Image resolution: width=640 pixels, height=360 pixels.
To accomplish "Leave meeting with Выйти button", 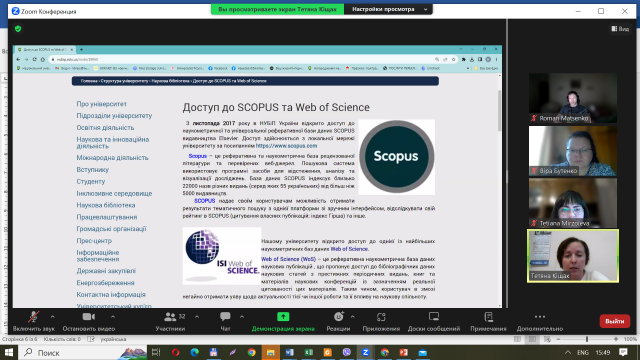I will tap(615, 321).
